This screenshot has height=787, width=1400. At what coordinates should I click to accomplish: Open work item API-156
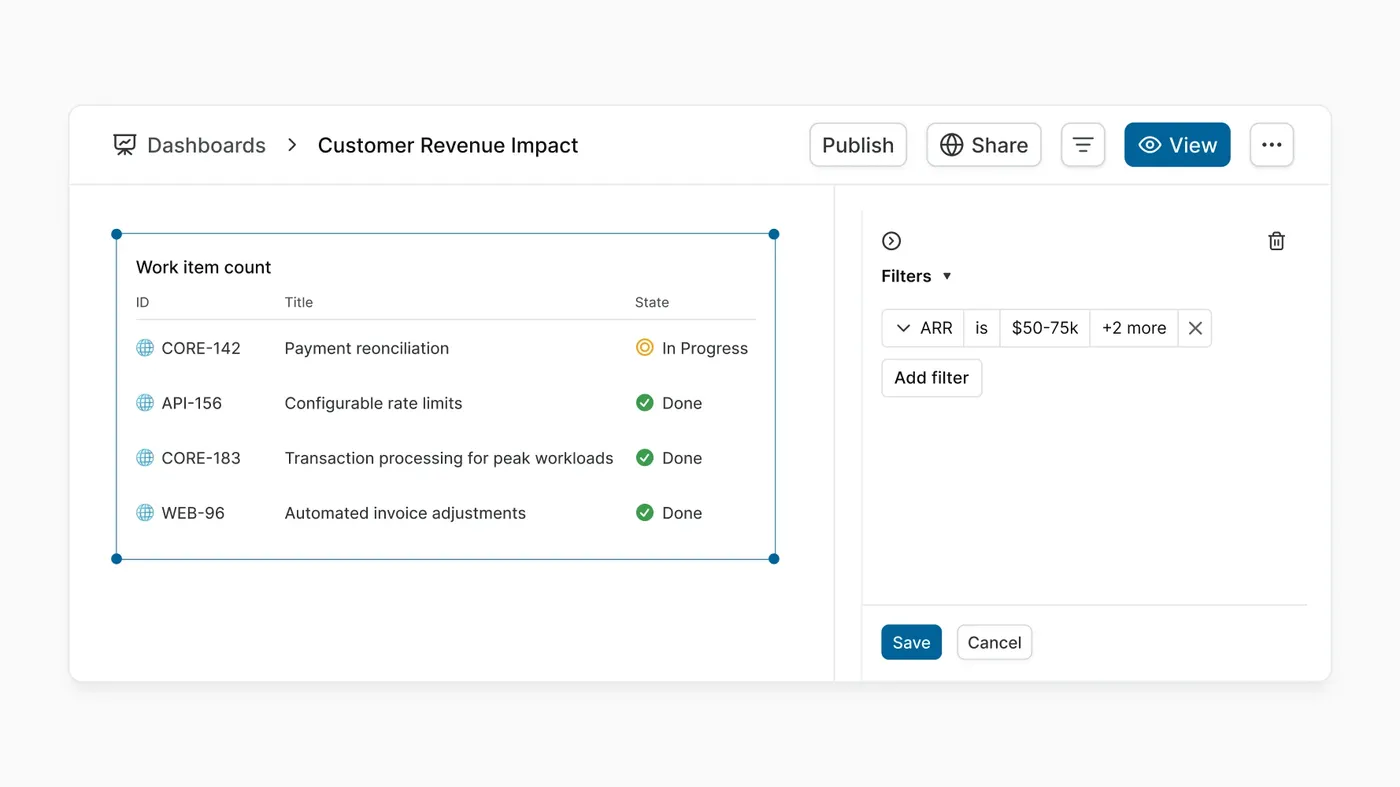[x=192, y=403]
